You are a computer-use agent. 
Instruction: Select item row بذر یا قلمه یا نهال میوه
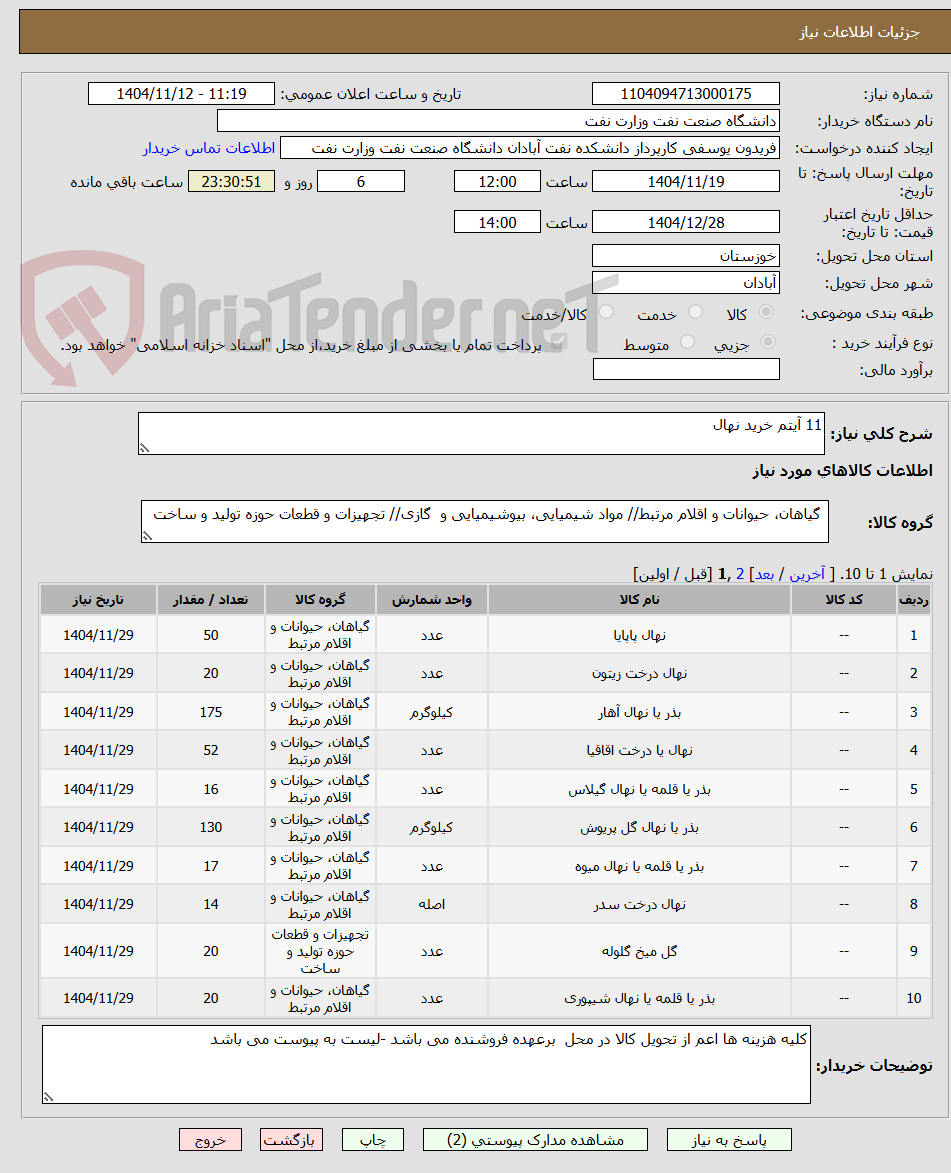pyautogui.click(x=486, y=866)
